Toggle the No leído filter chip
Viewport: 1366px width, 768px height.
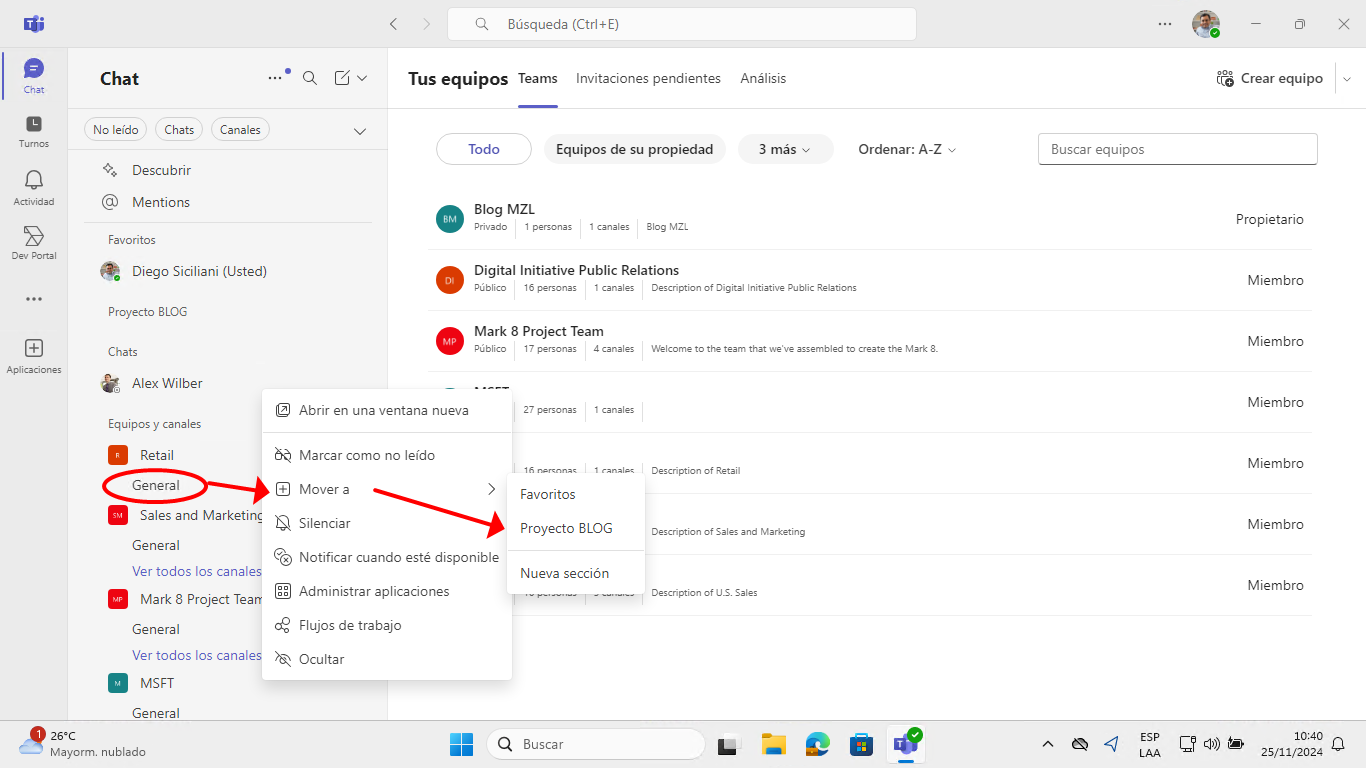116,130
